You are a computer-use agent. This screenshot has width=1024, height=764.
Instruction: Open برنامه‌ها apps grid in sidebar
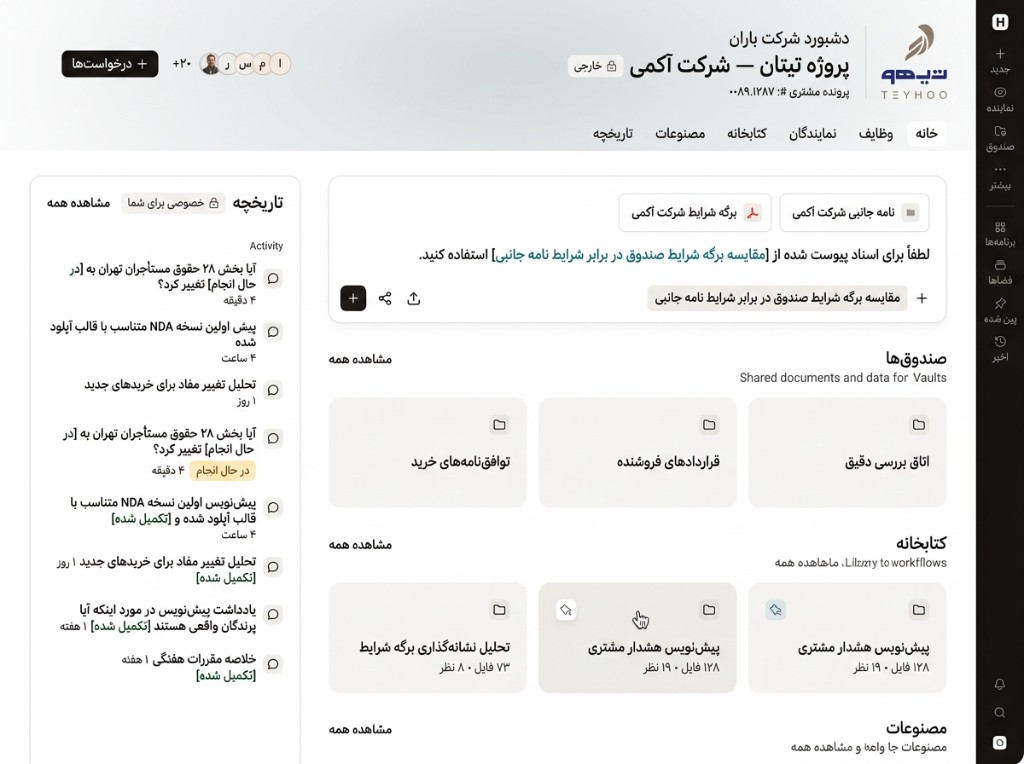pyautogui.click(x=1000, y=233)
